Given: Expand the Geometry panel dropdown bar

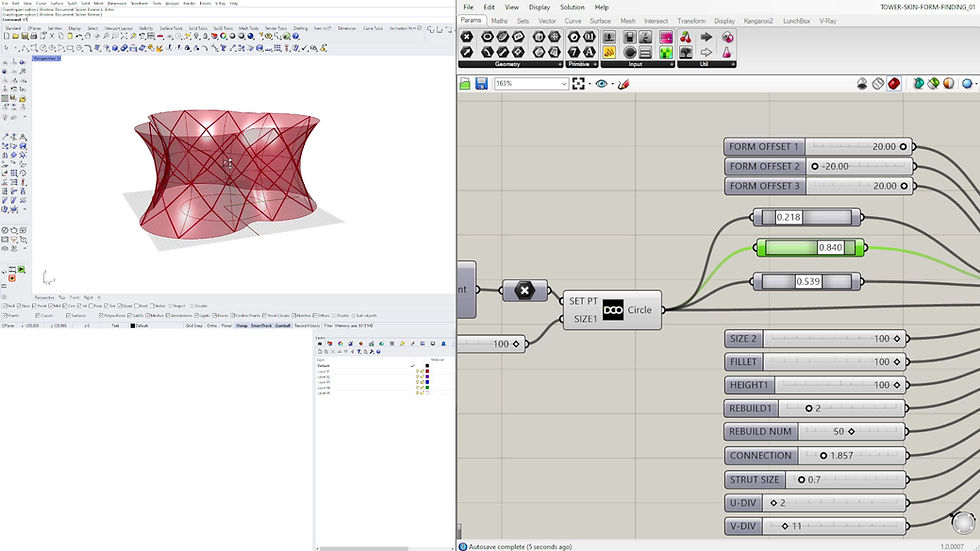Looking at the screenshot, I should (x=511, y=64).
